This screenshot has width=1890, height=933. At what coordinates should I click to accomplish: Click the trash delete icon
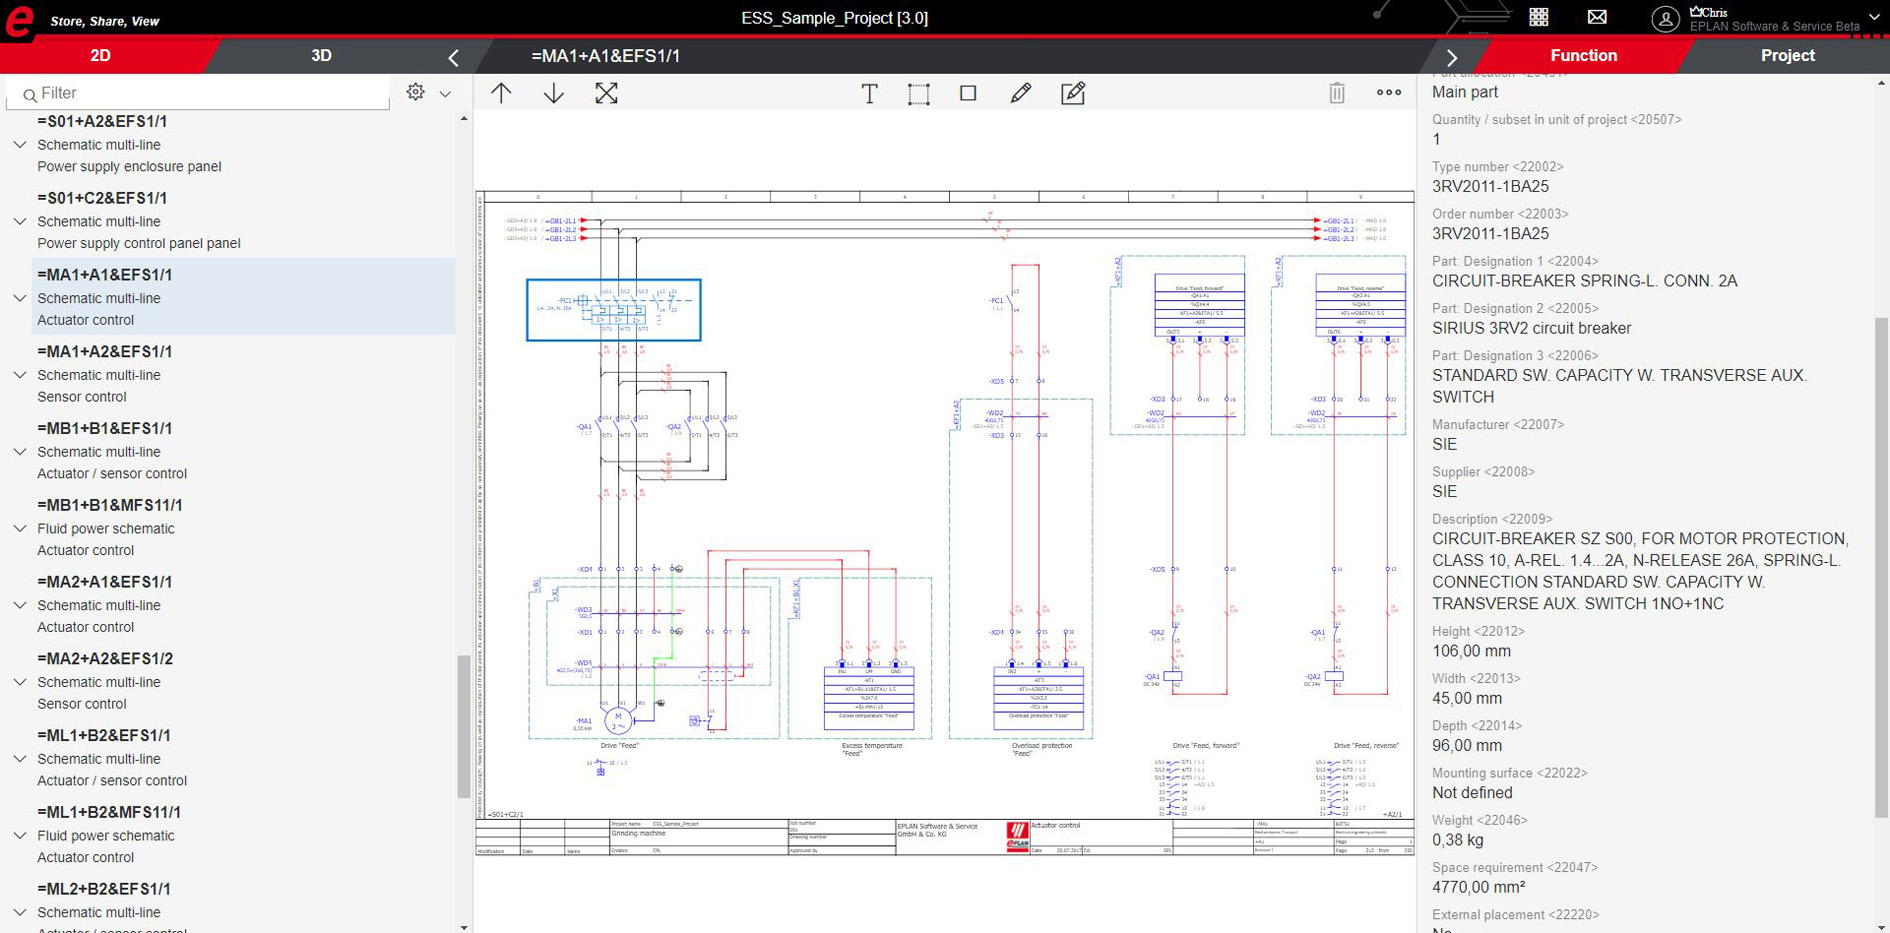coord(1336,93)
